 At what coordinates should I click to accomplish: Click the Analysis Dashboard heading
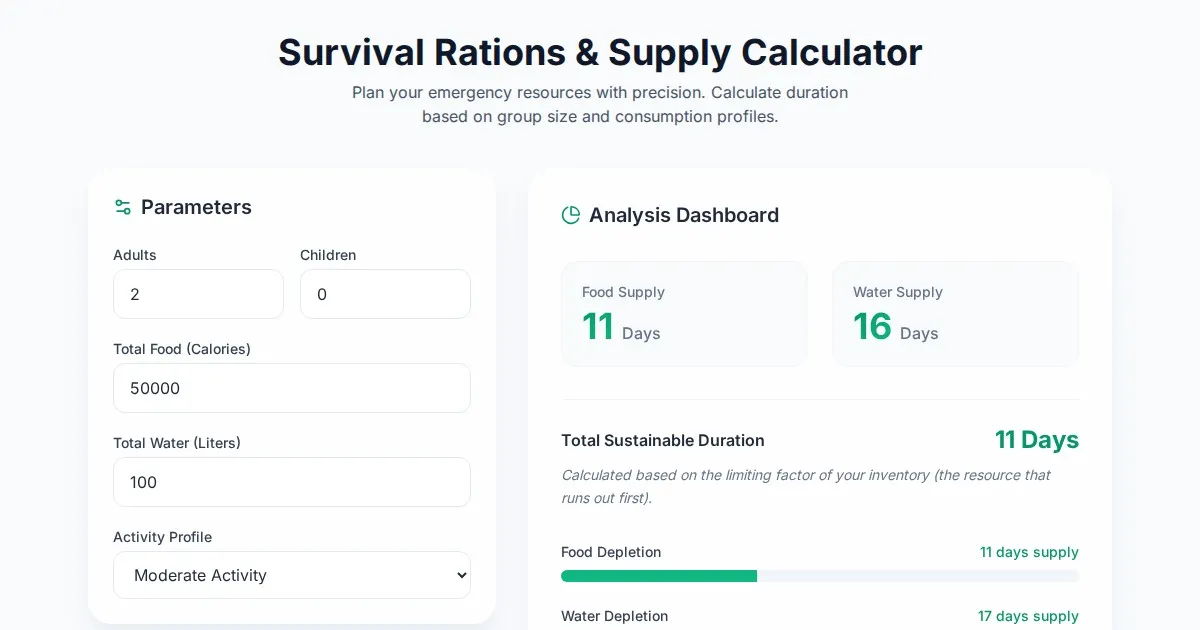[x=683, y=215]
